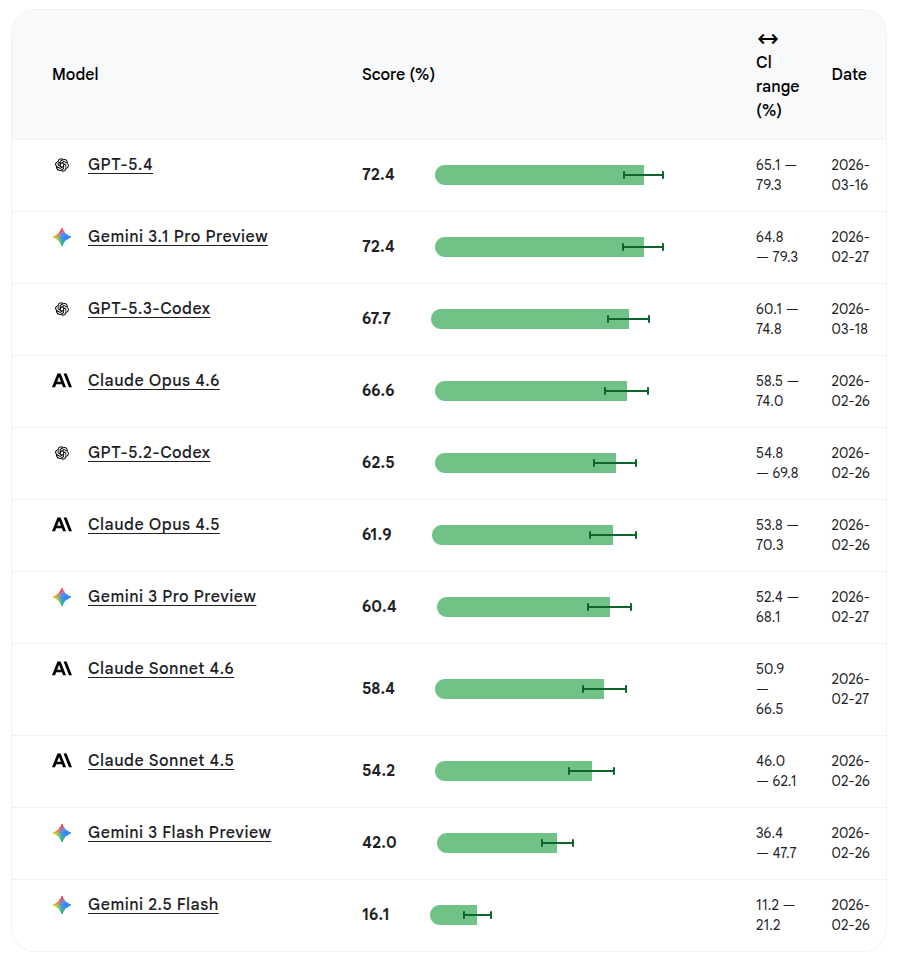Click the Anthropic logo beside Claude Sonnet 4.5
This screenshot has height=963, width=897.
(x=62, y=761)
